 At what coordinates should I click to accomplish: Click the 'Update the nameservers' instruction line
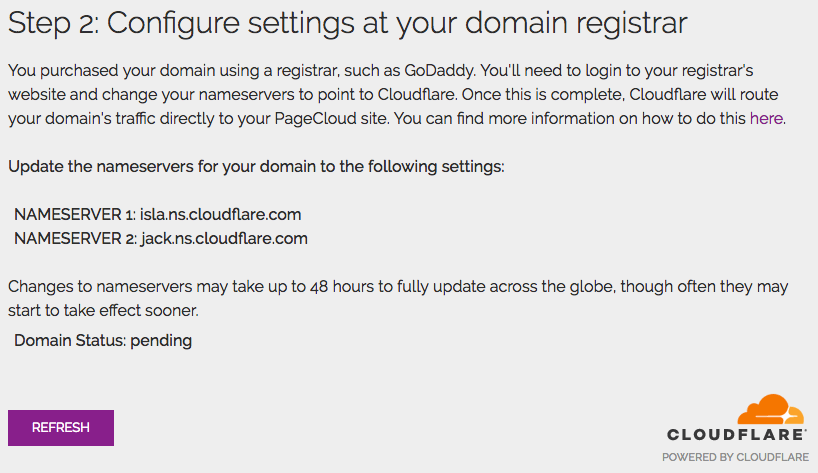pyautogui.click(x=256, y=165)
